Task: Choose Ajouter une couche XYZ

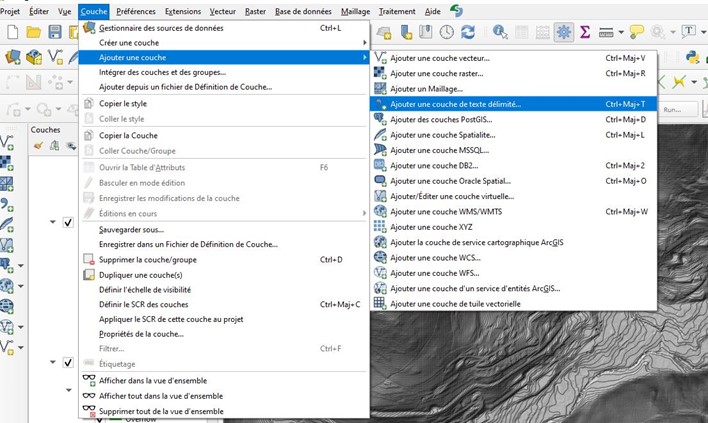Action: pos(513,227)
